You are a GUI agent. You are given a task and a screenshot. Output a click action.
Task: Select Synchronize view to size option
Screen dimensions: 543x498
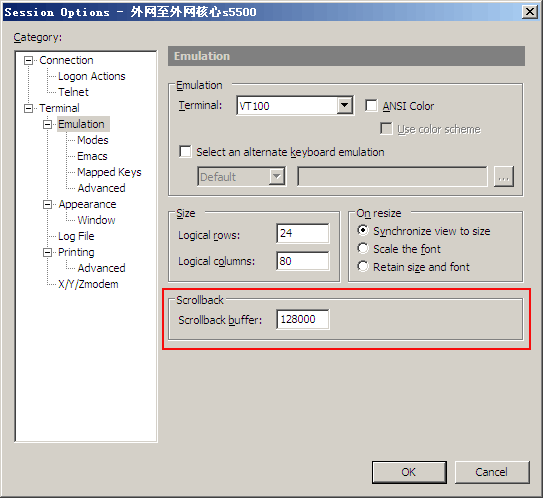point(363,230)
